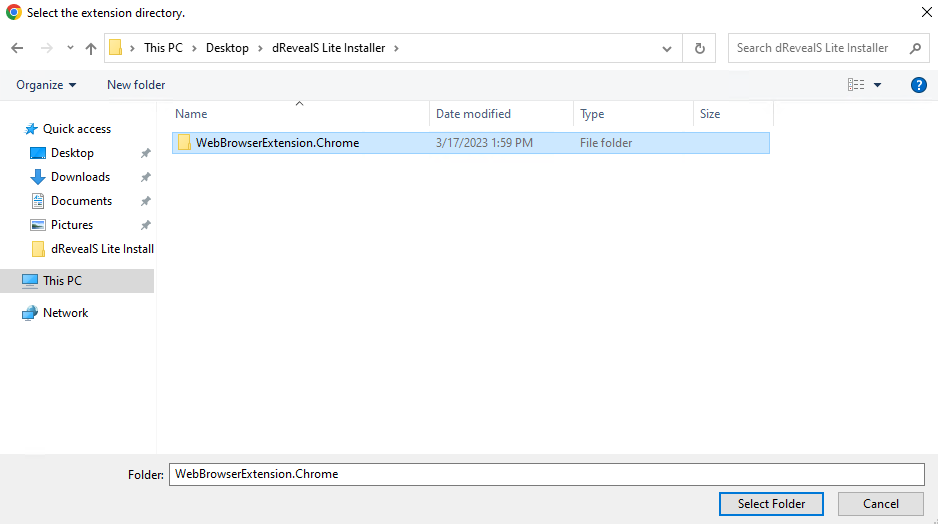Close the dialog with the X button
The height and width of the screenshot is (524, 938).
(x=926, y=12)
